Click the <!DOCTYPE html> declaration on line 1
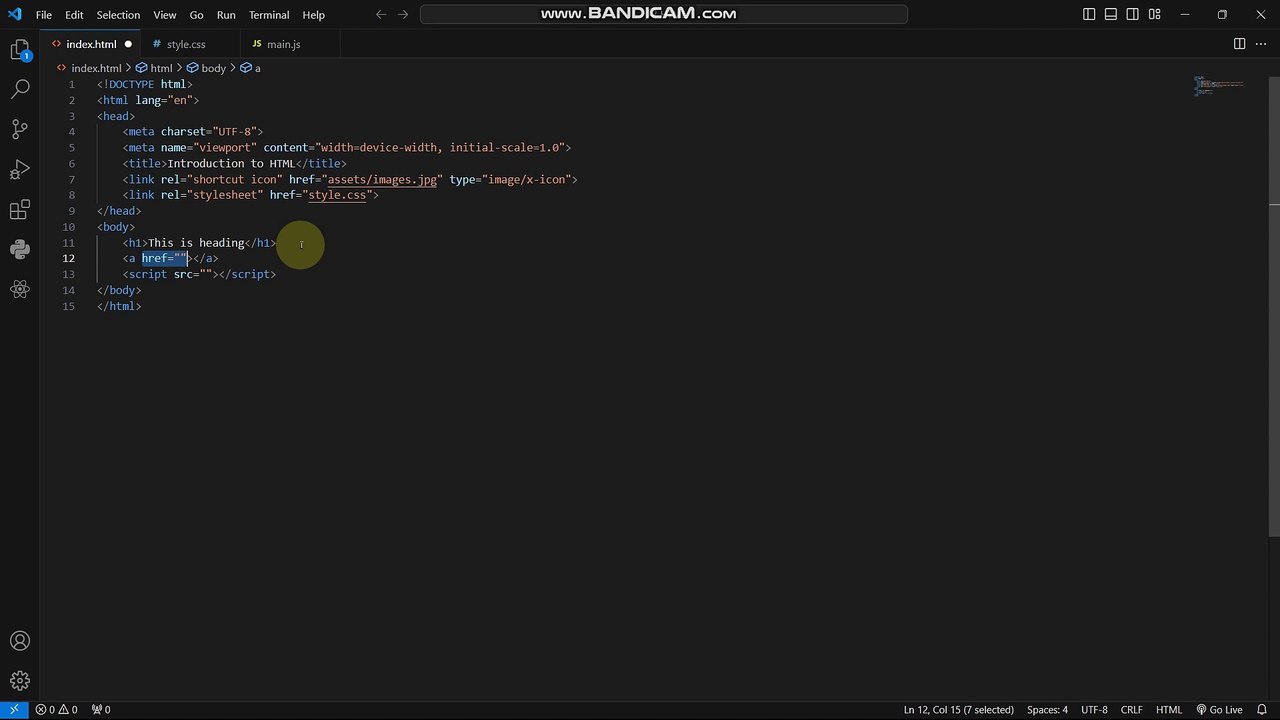Viewport: 1280px width, 720px height. [145, 84]
